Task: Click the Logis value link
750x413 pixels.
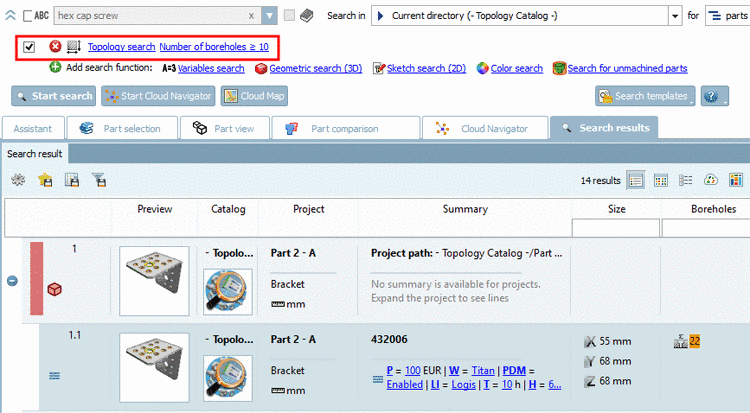Action: (x=463, y=384)
